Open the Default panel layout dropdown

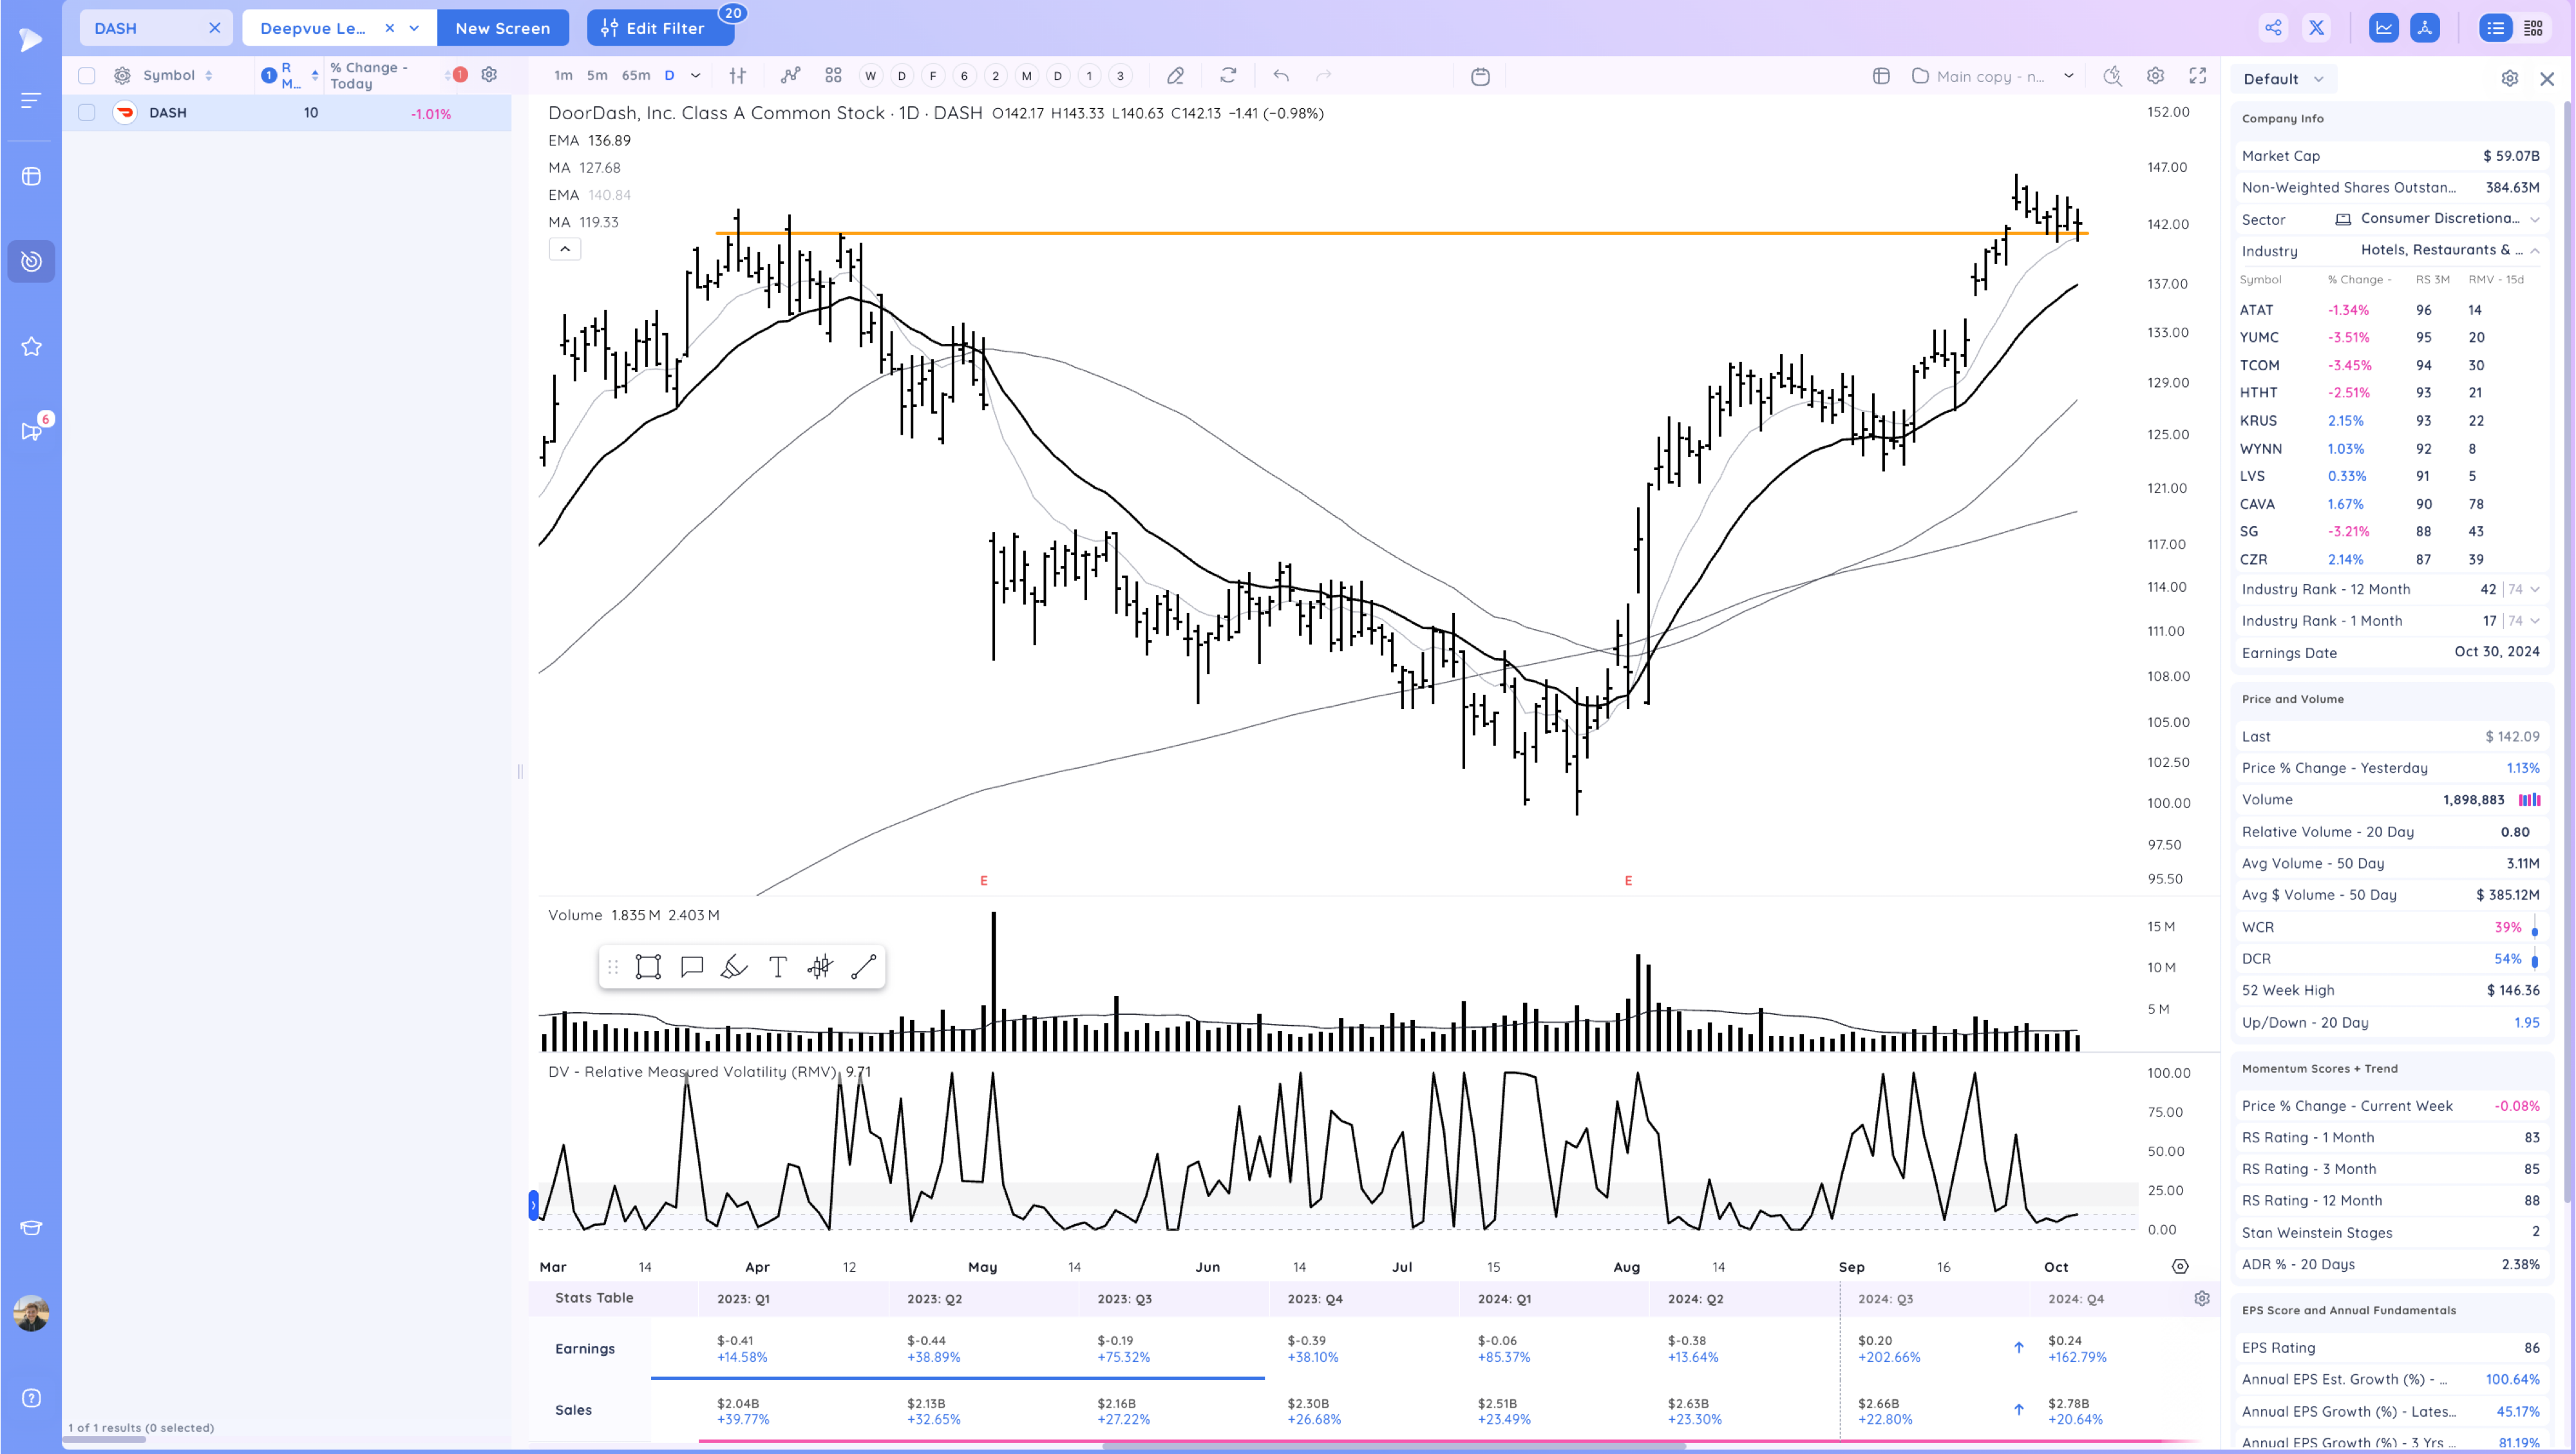2283,79
